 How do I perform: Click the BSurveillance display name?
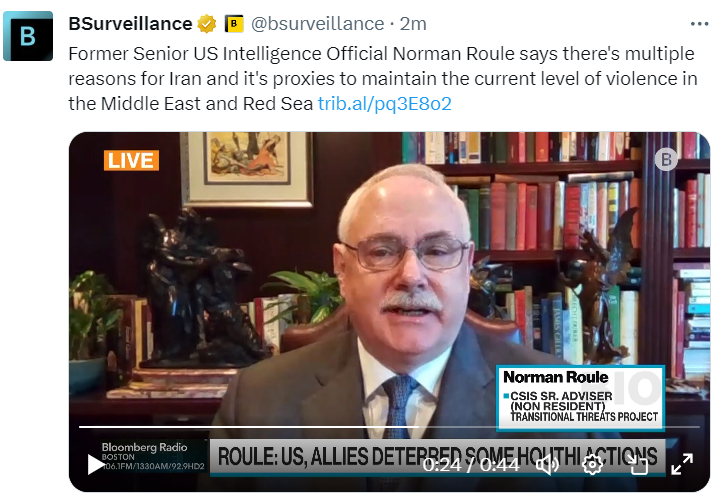click(130, 24)
